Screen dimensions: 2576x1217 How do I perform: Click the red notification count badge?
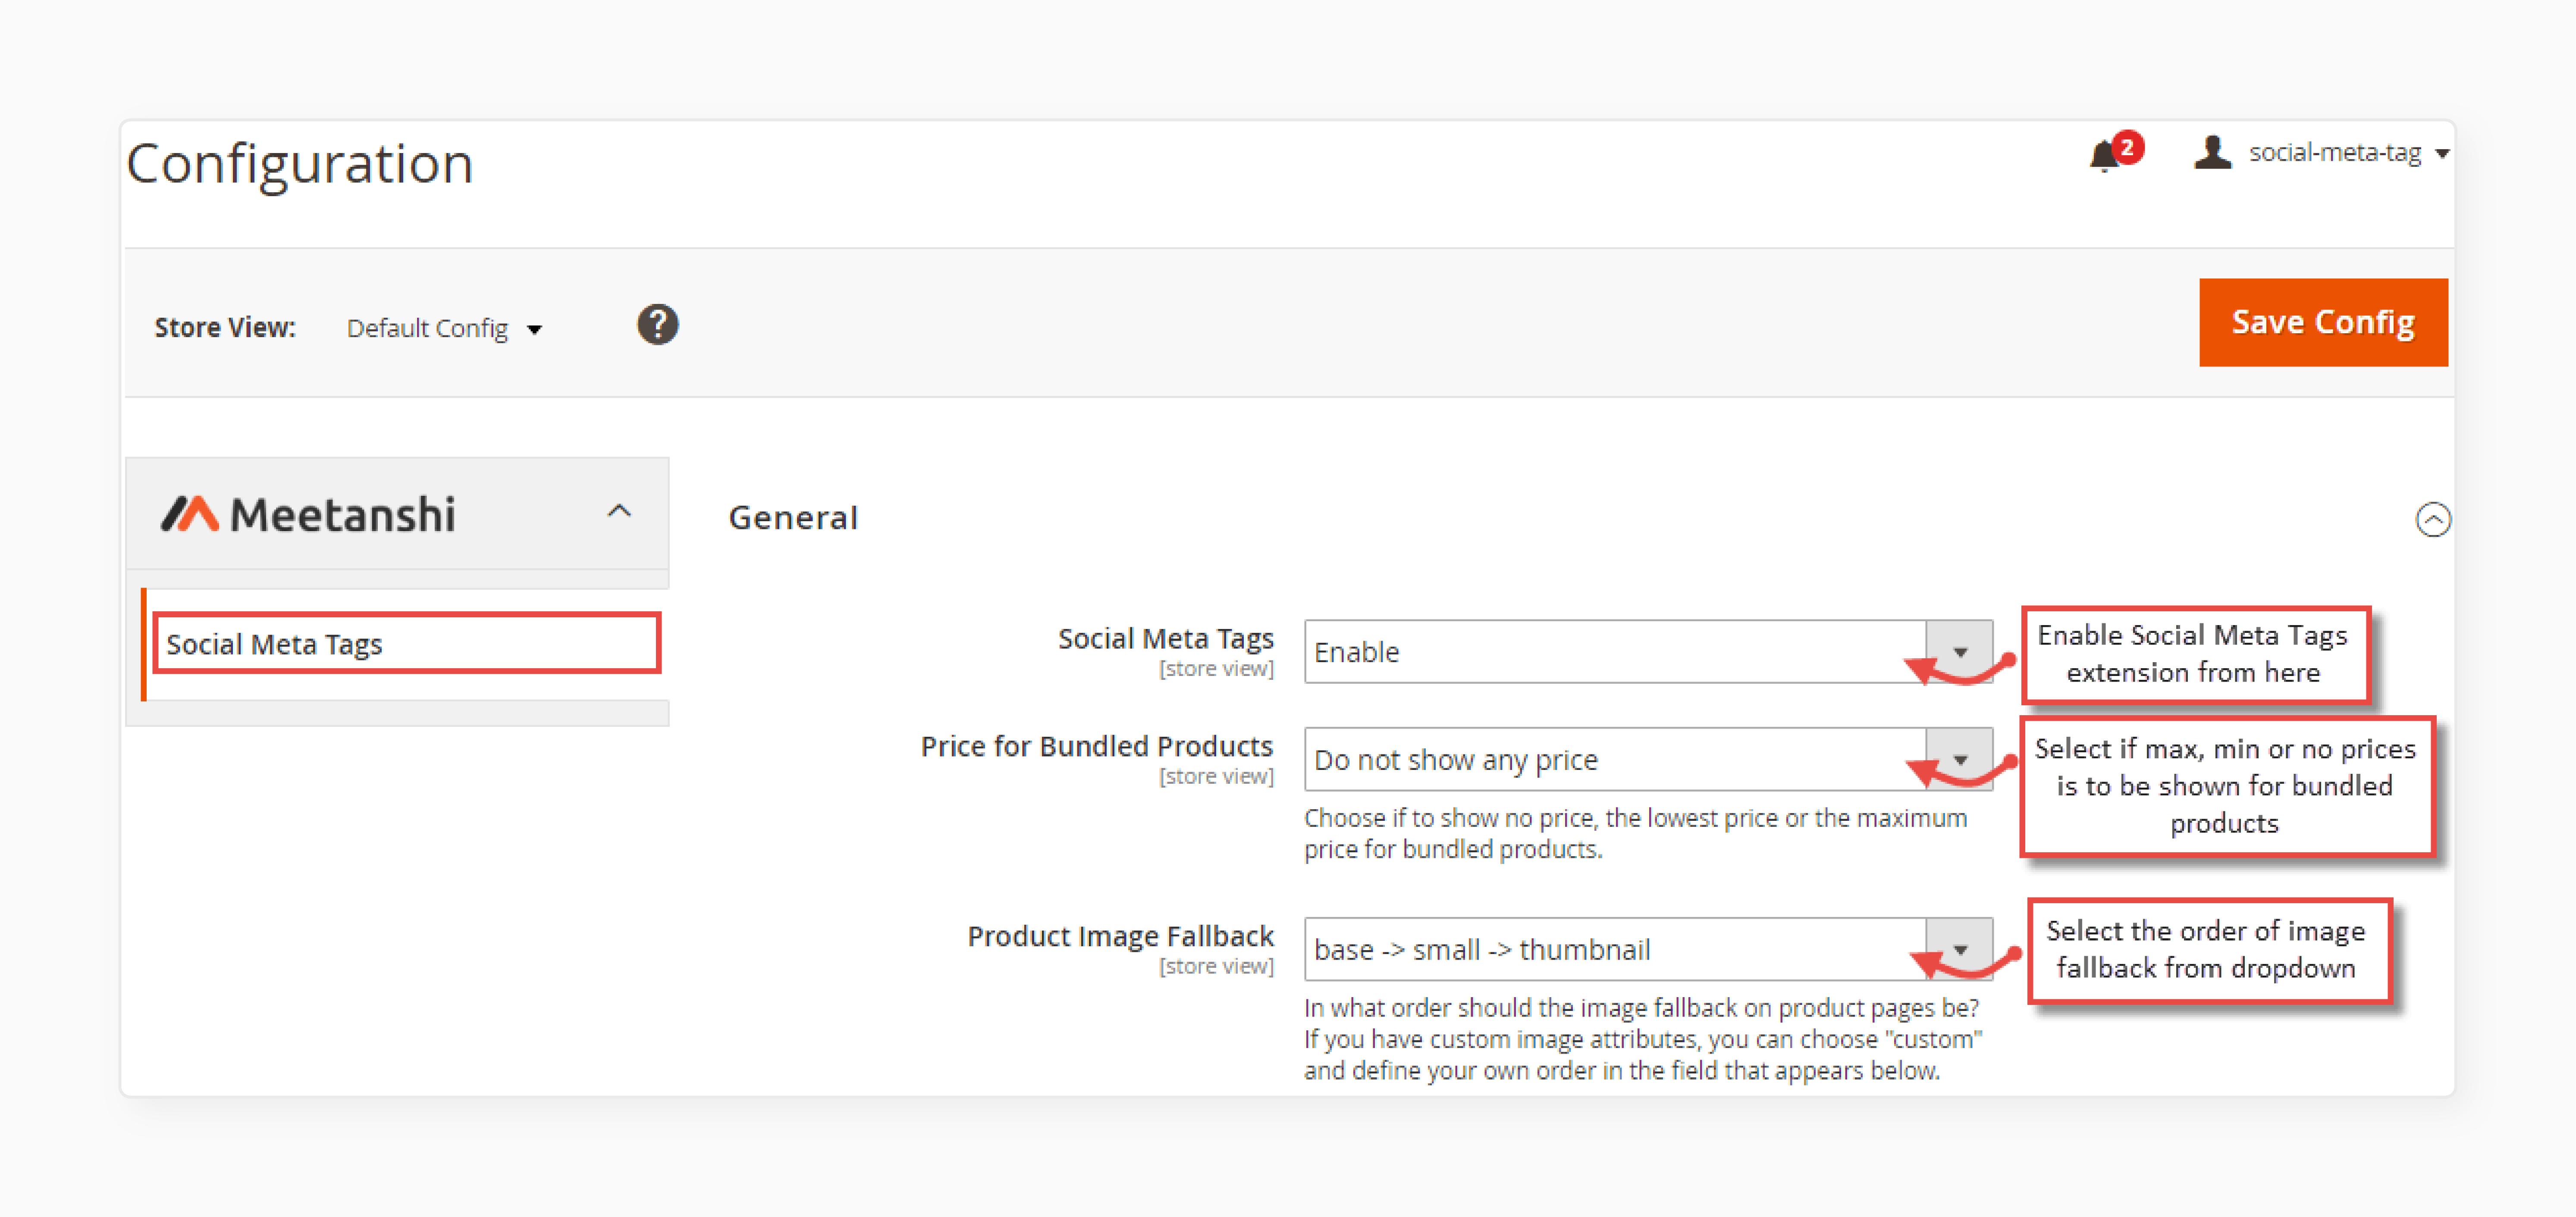point(2127,147)
